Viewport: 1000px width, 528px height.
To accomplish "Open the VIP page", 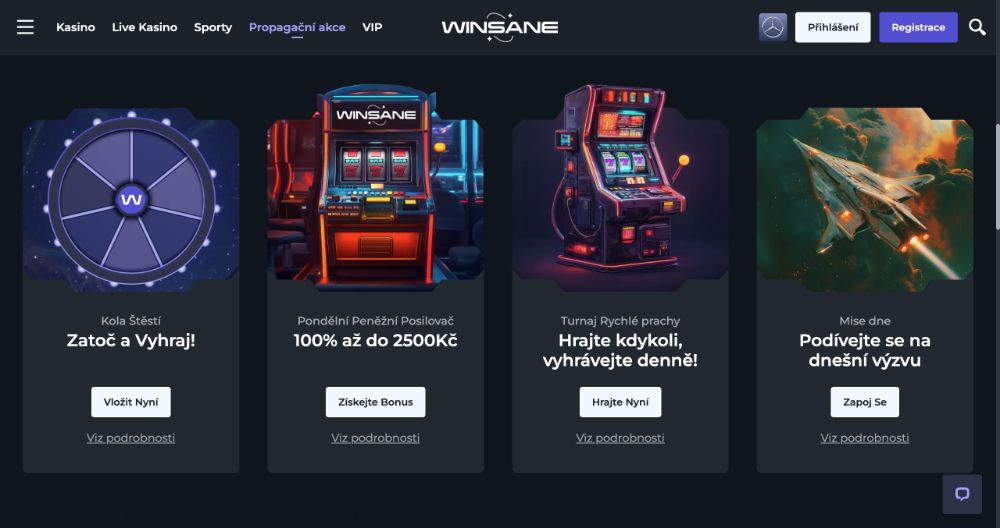I will [372, 27].
